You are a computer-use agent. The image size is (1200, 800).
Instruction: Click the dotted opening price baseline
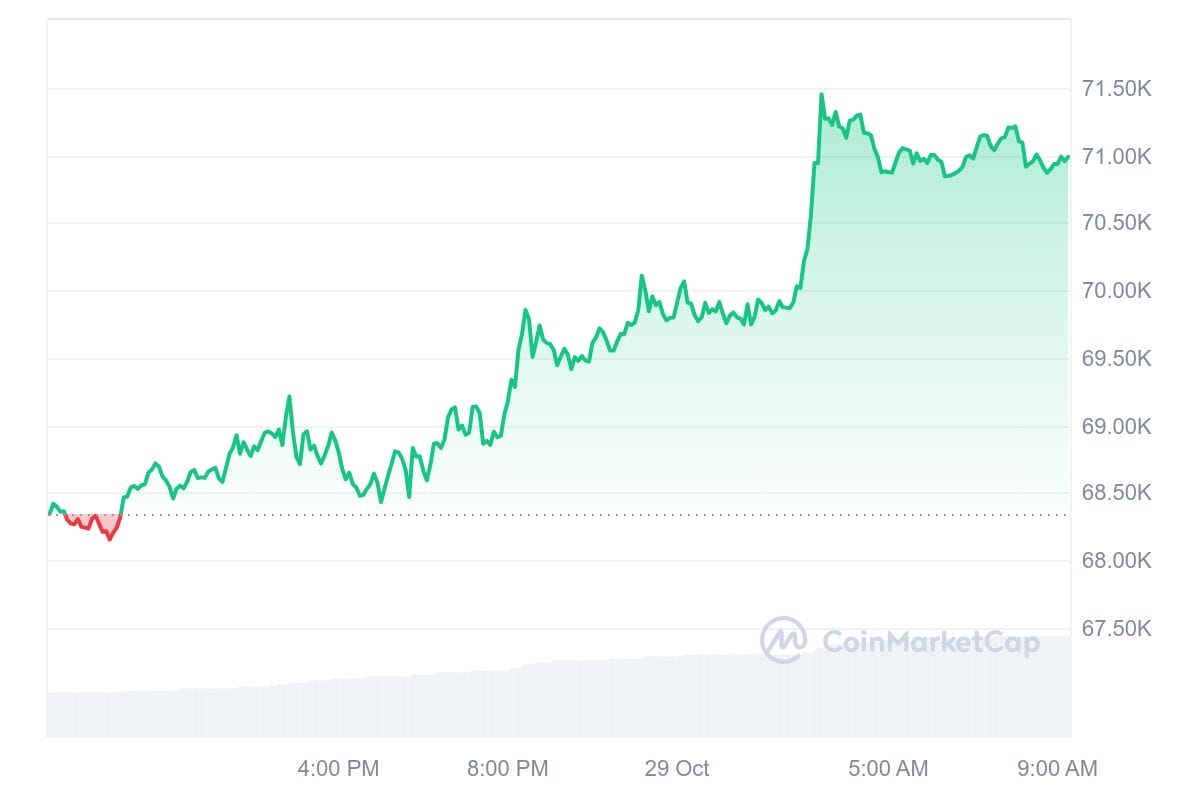point(558,515)
